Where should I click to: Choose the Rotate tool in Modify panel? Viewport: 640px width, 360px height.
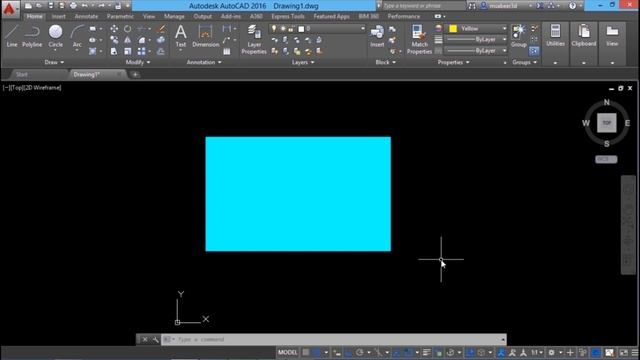pos(128,29)
